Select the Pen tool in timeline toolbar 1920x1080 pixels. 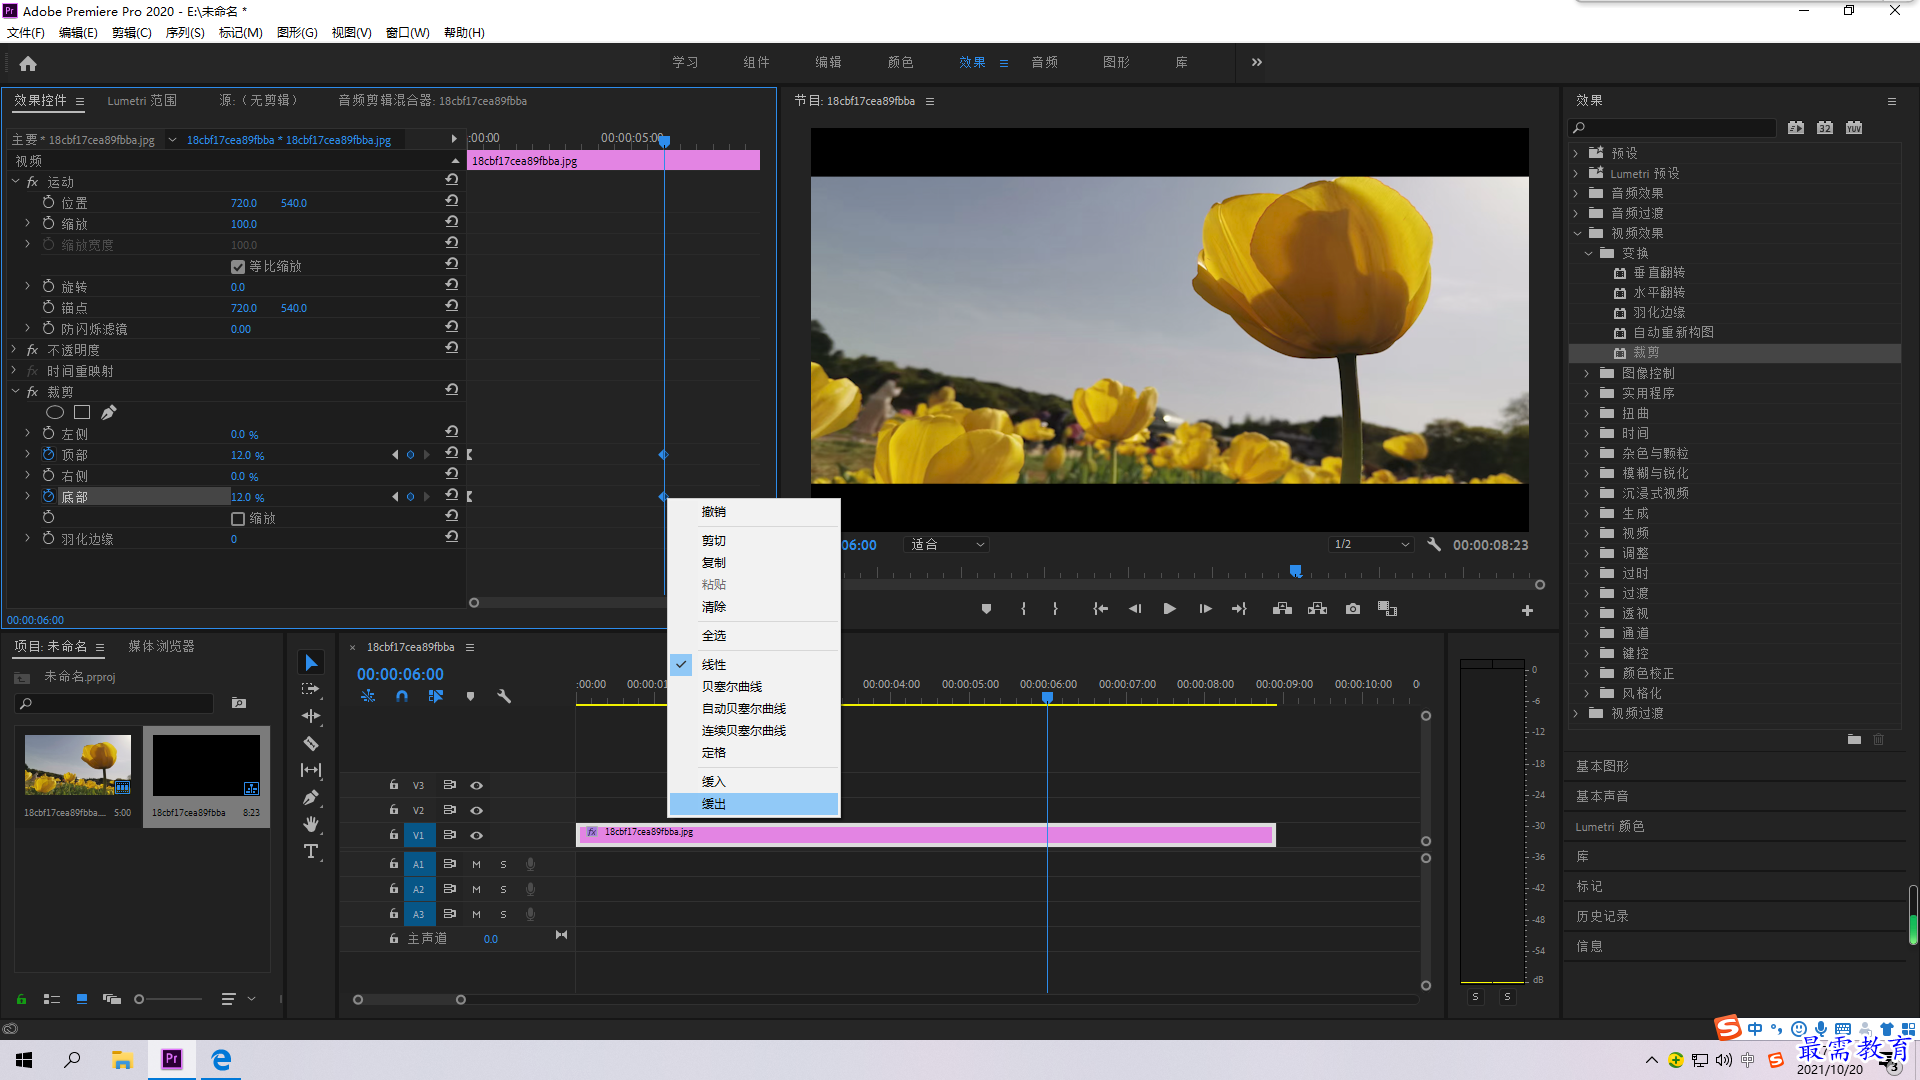[311, 797]
